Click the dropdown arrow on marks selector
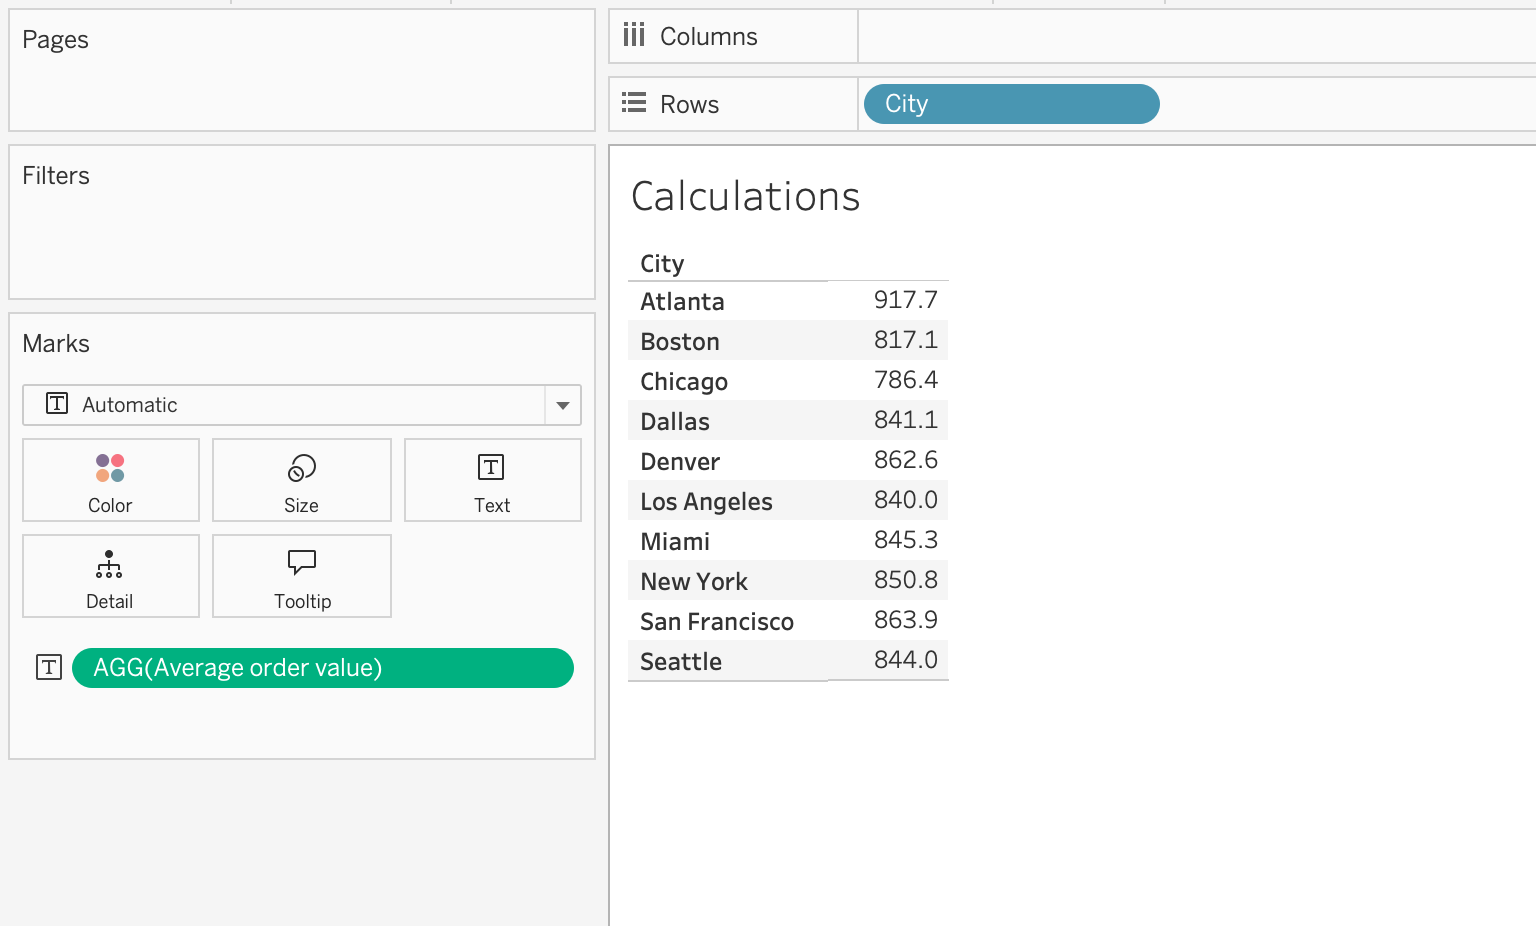The image size is (1536, 926). 563,405
